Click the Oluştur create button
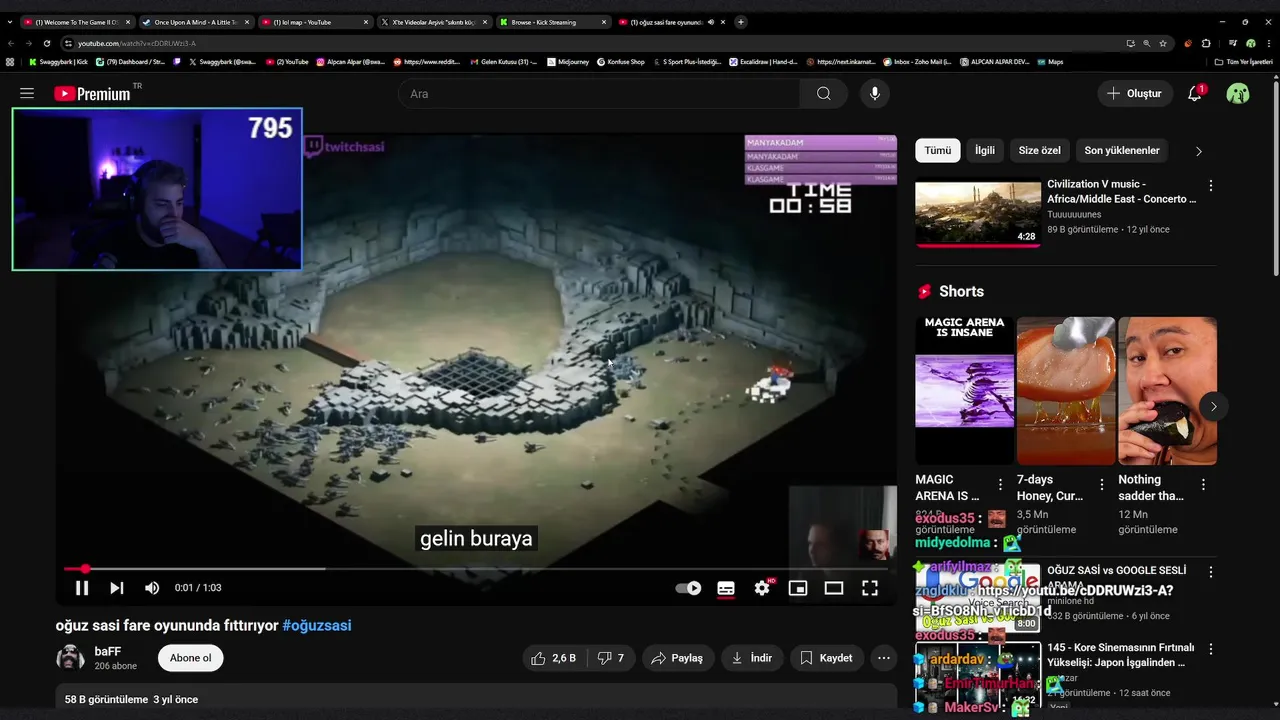Image resolution: width=1280 pixels, height=720 pixels. (x=1134, y=93)
